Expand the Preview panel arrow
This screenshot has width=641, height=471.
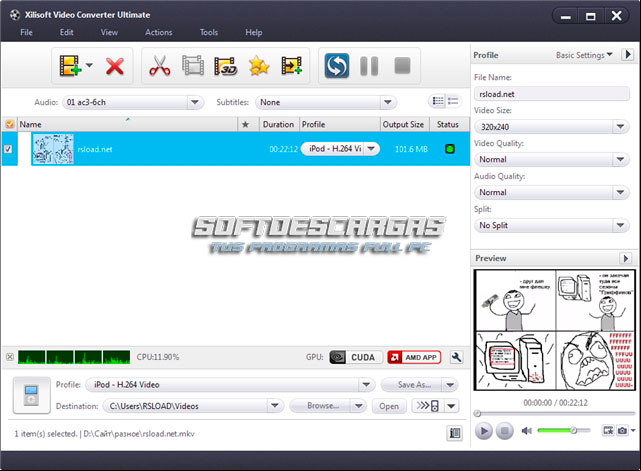point(625,258)
